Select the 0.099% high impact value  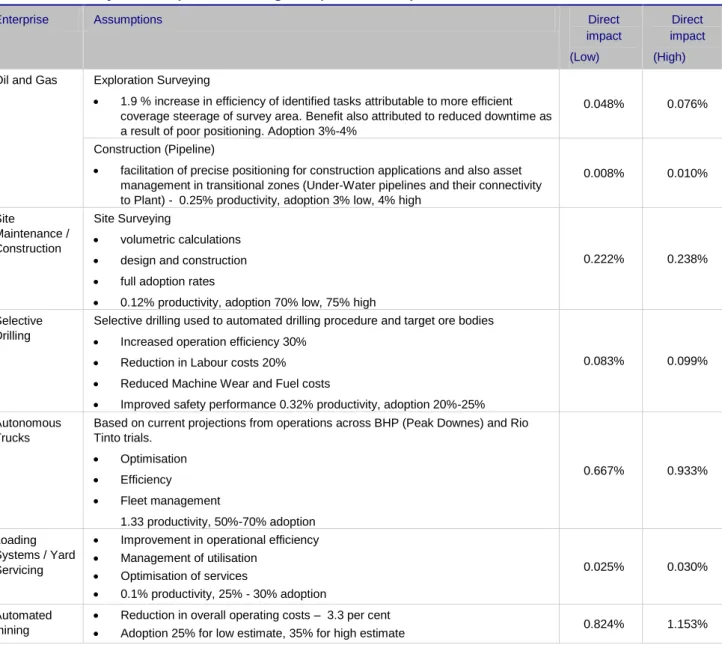pyautogui.click(x=687, y=361)
